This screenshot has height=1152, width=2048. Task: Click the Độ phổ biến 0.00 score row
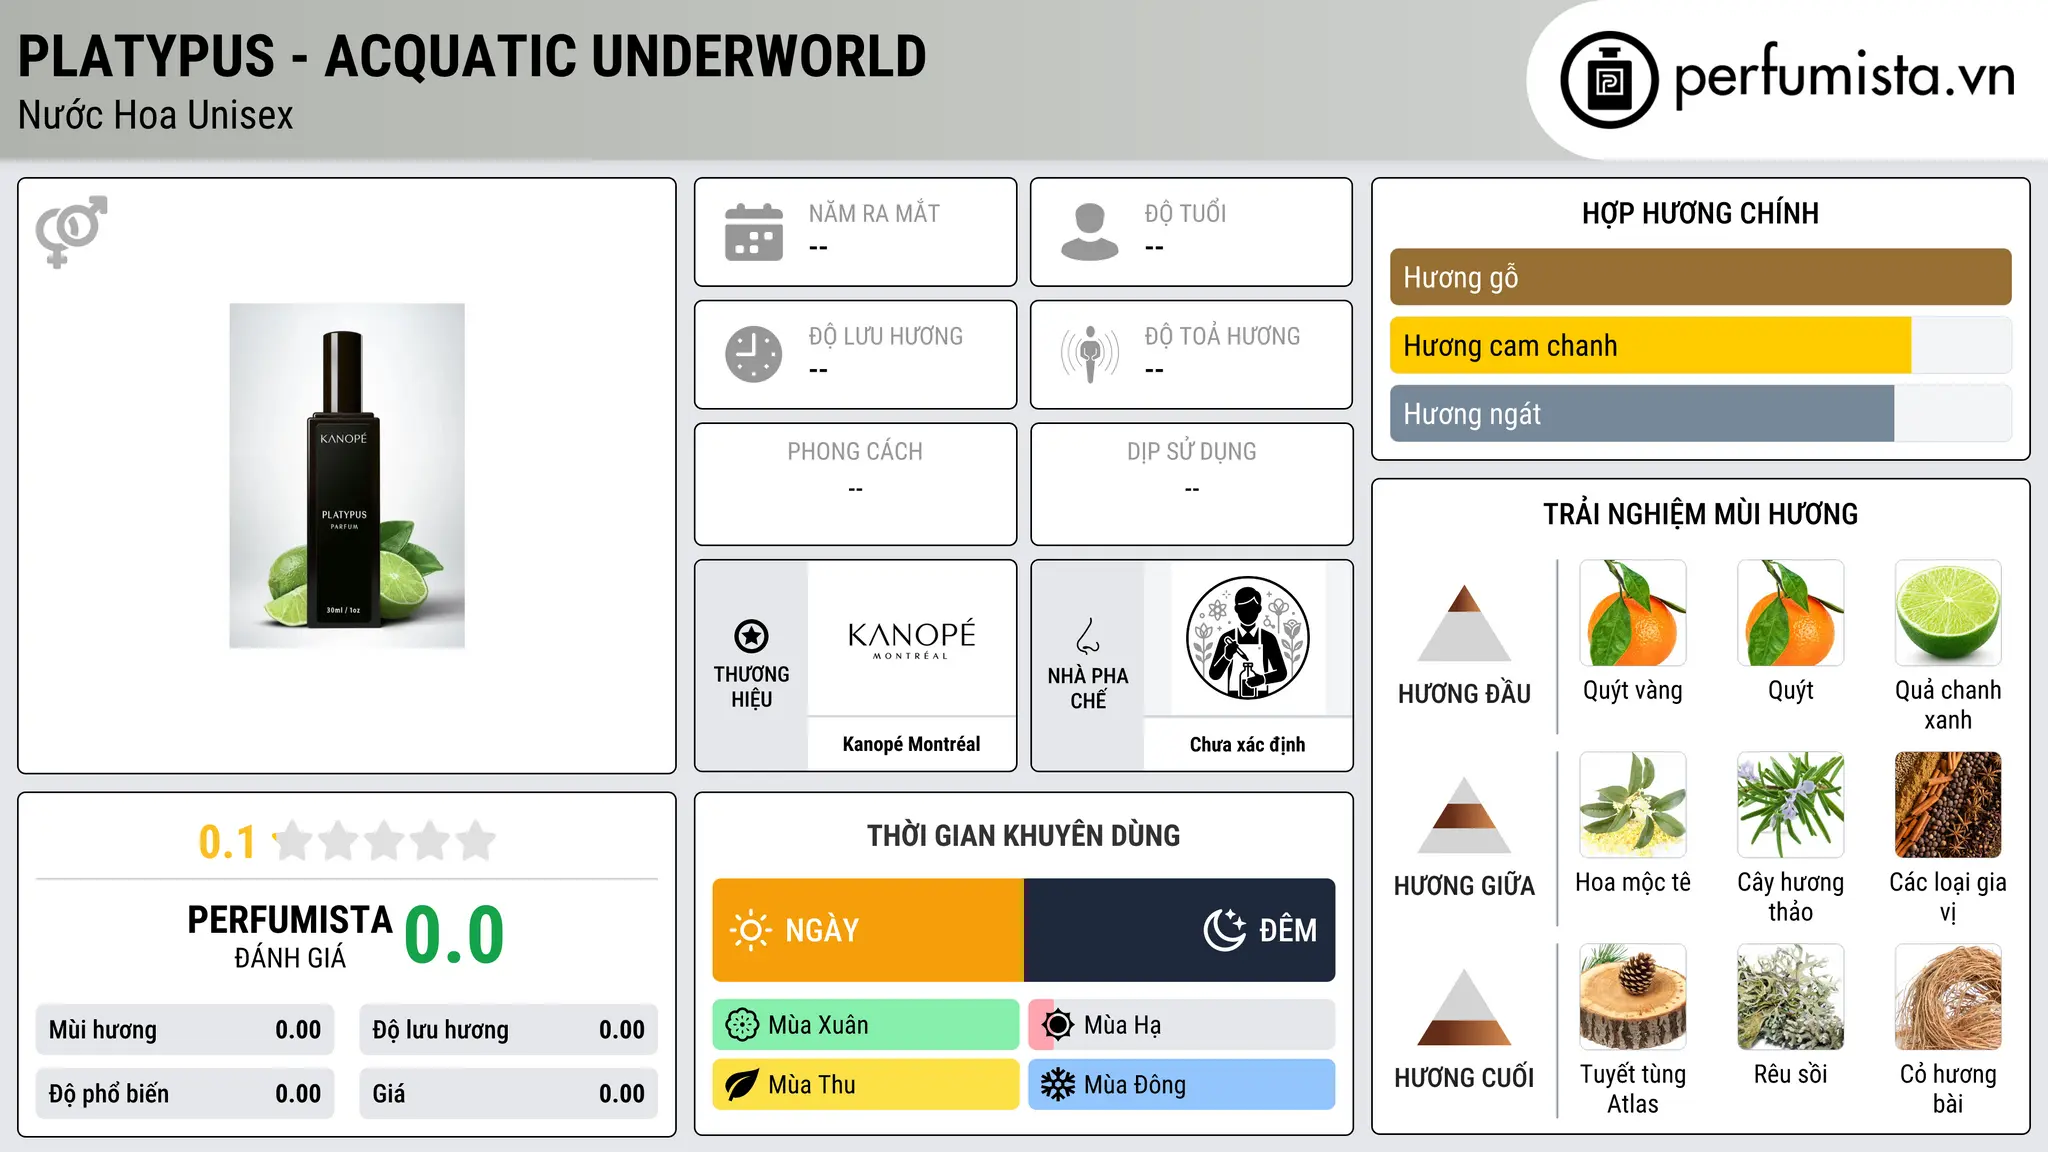pyautogui.click(x=185, y=1094)
